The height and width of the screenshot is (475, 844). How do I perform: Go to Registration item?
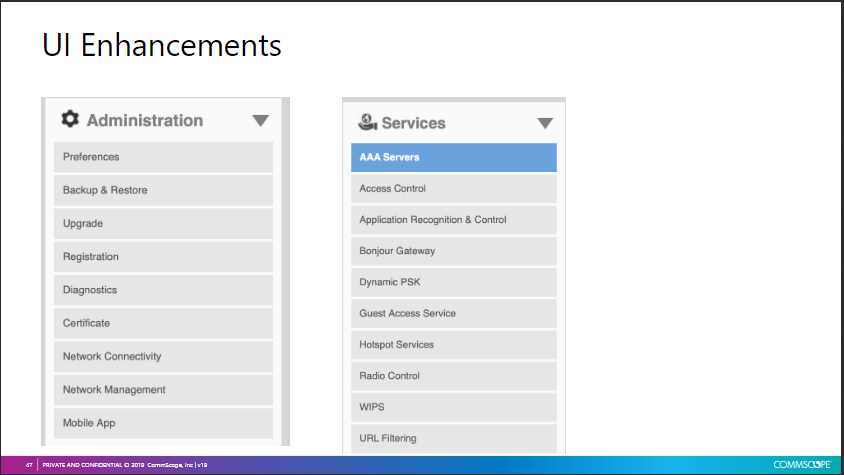pyautogui.click(x=163, y=257)
